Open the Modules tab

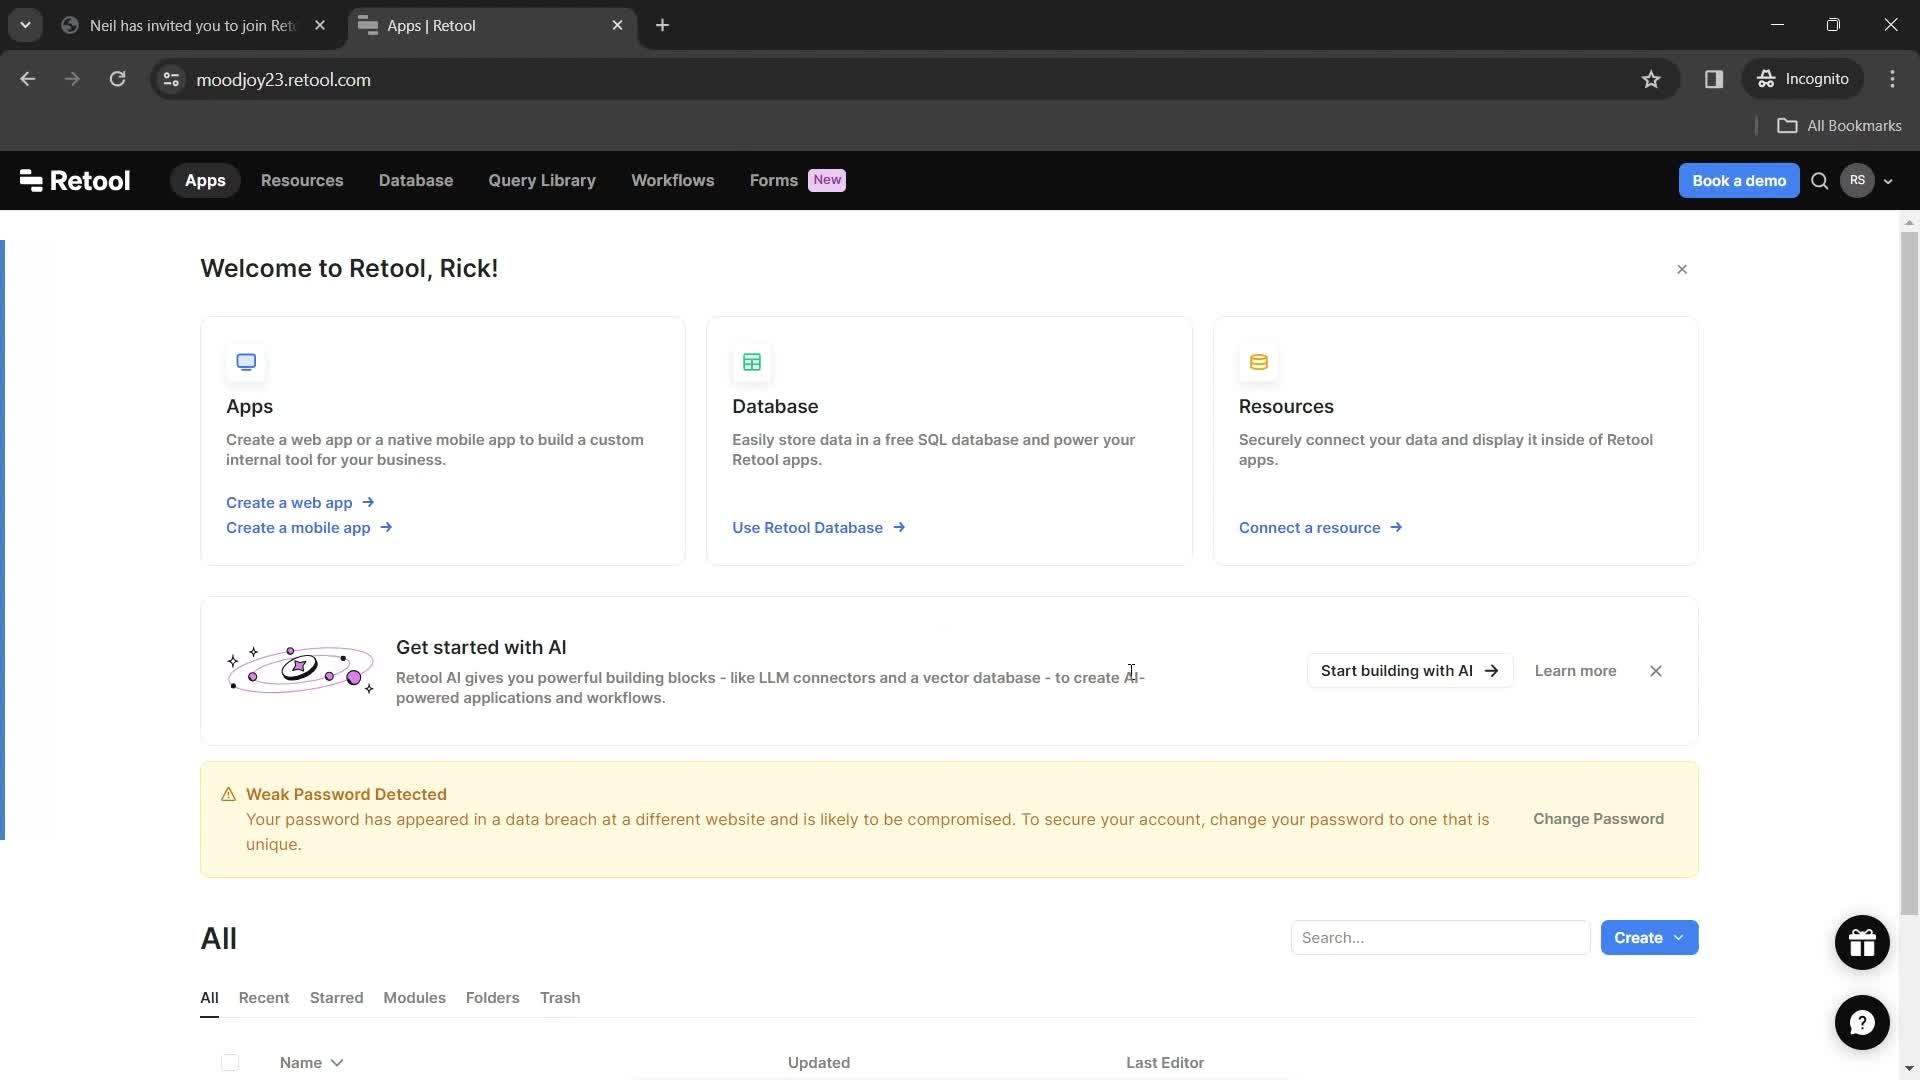pyautogui.click(x=414, y=998)
